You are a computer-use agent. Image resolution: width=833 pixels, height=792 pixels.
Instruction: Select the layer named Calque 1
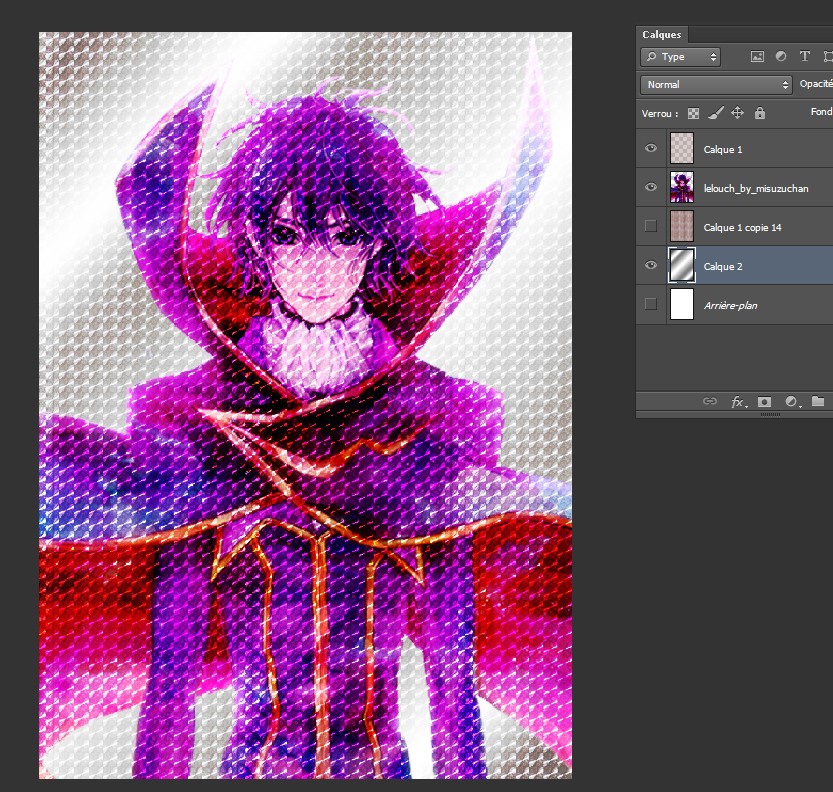[722, 150]
